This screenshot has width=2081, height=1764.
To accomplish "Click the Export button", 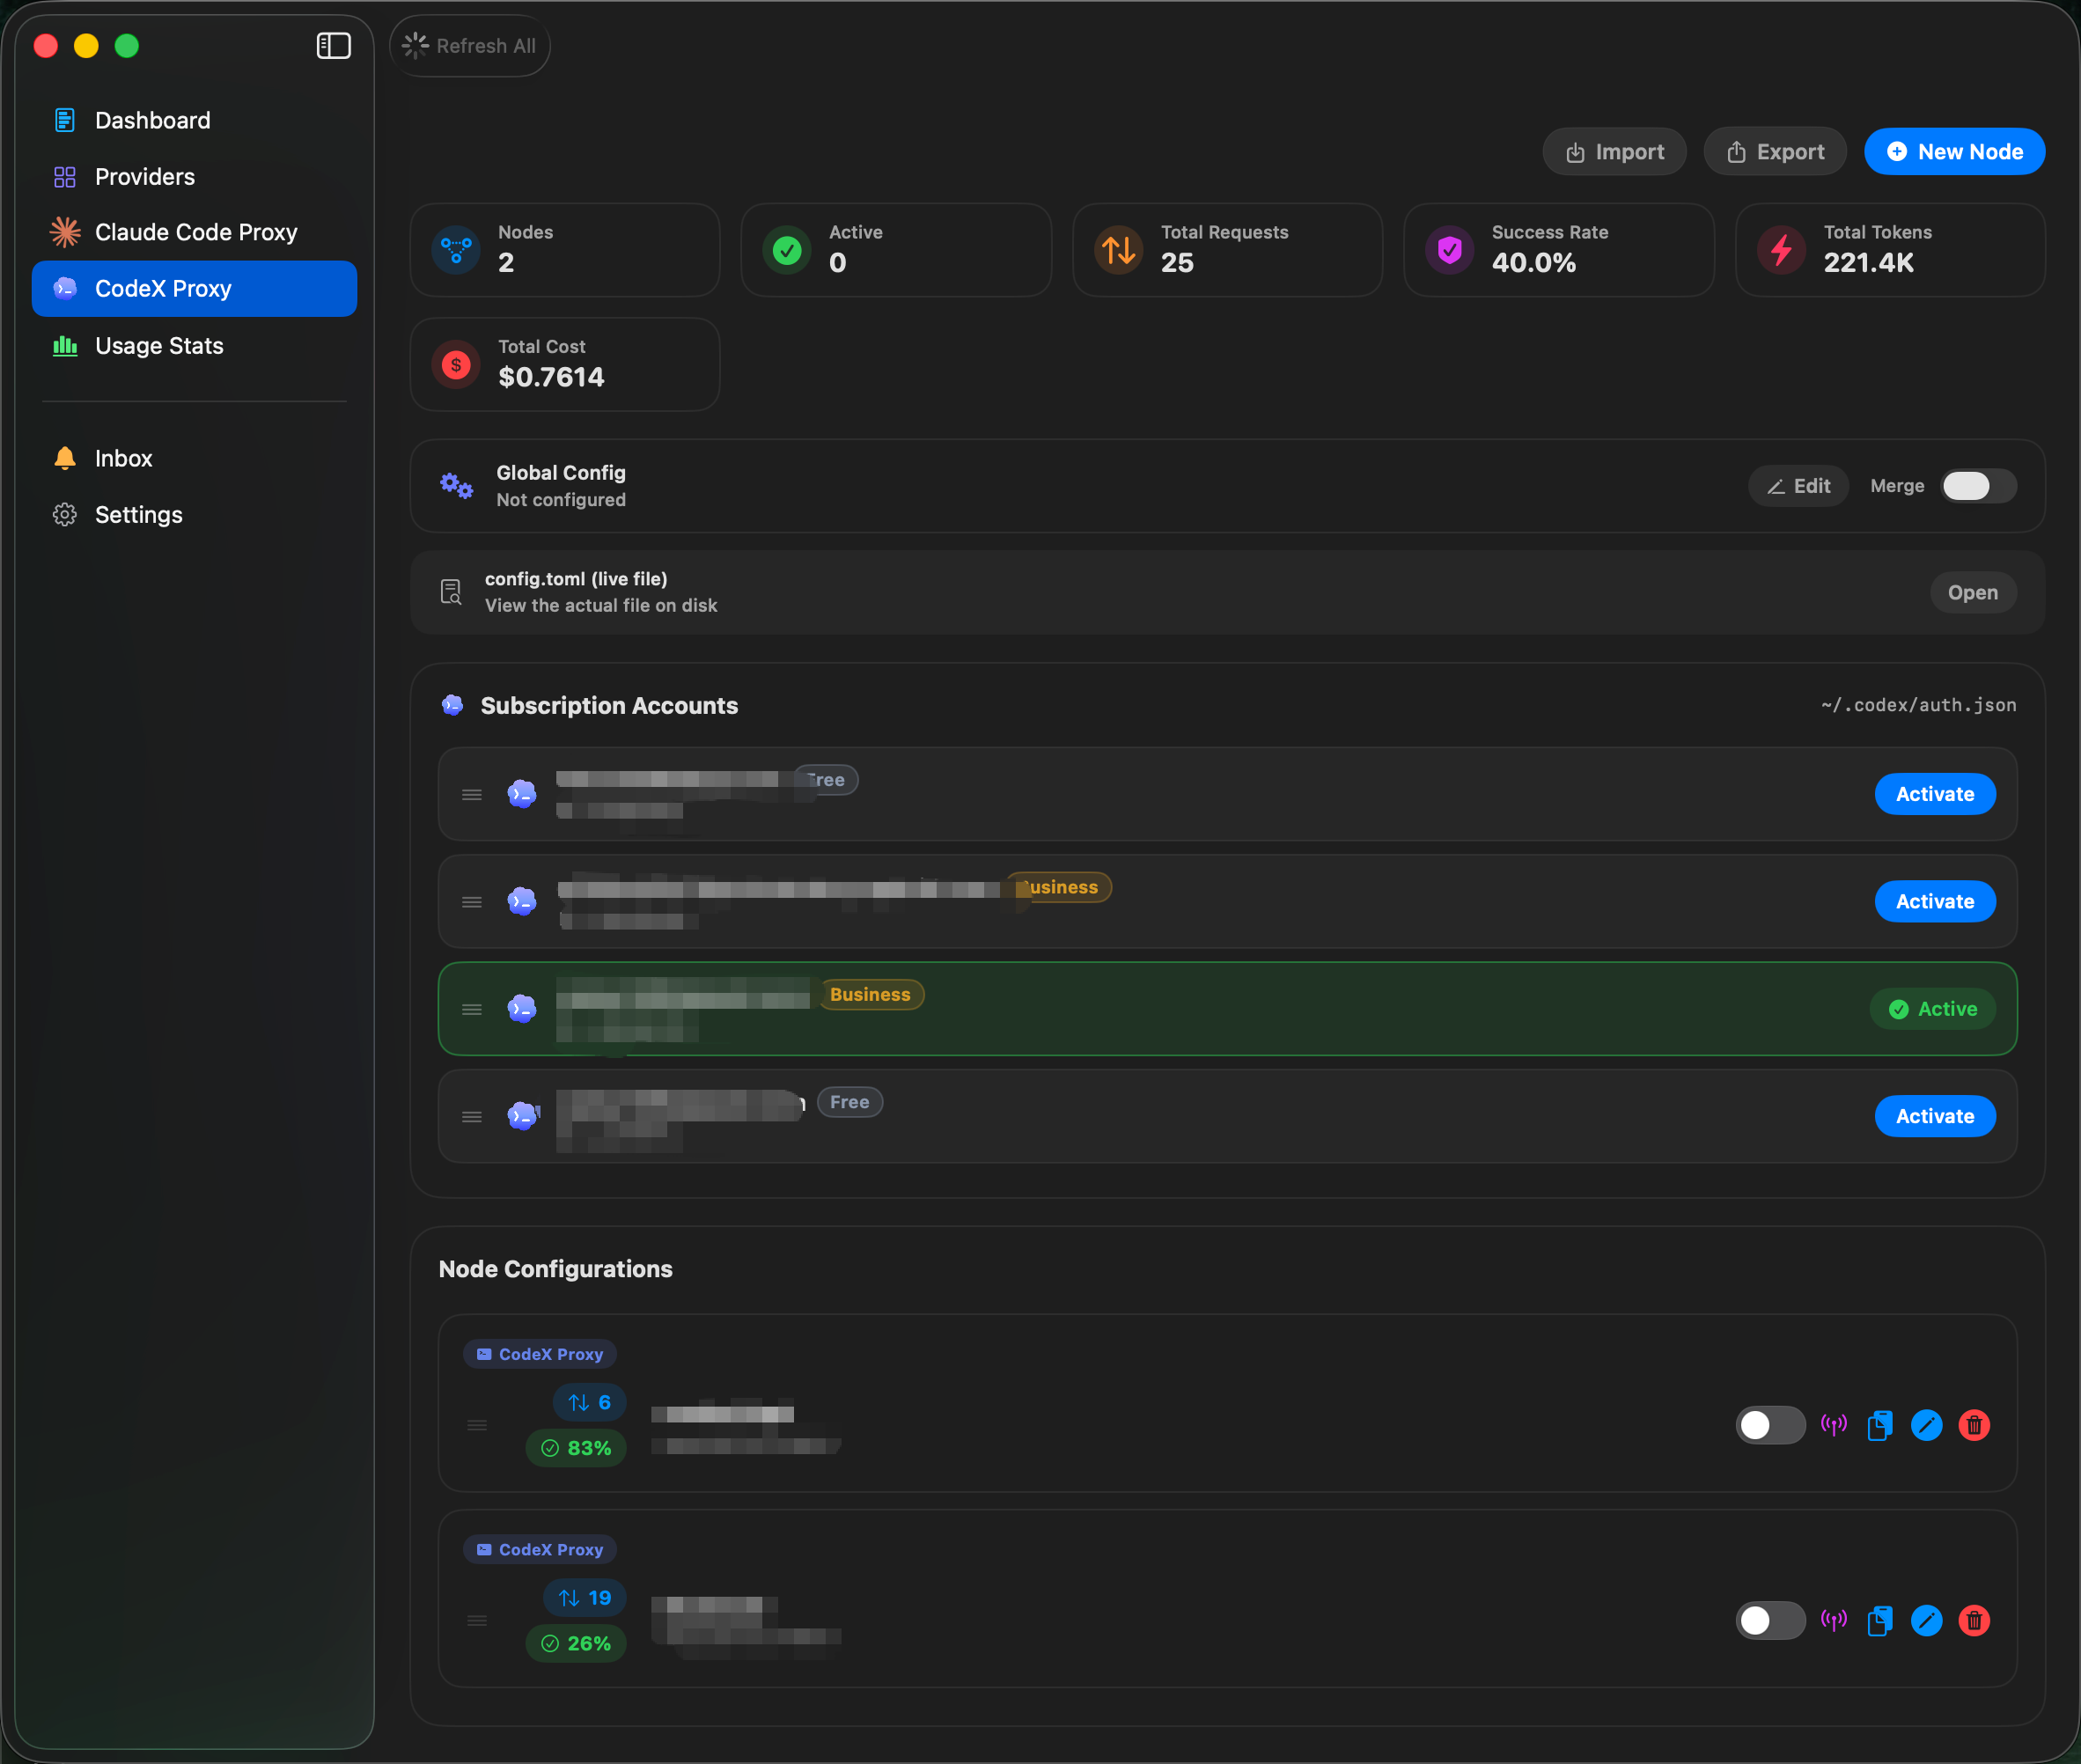I will pos(1774,152).
